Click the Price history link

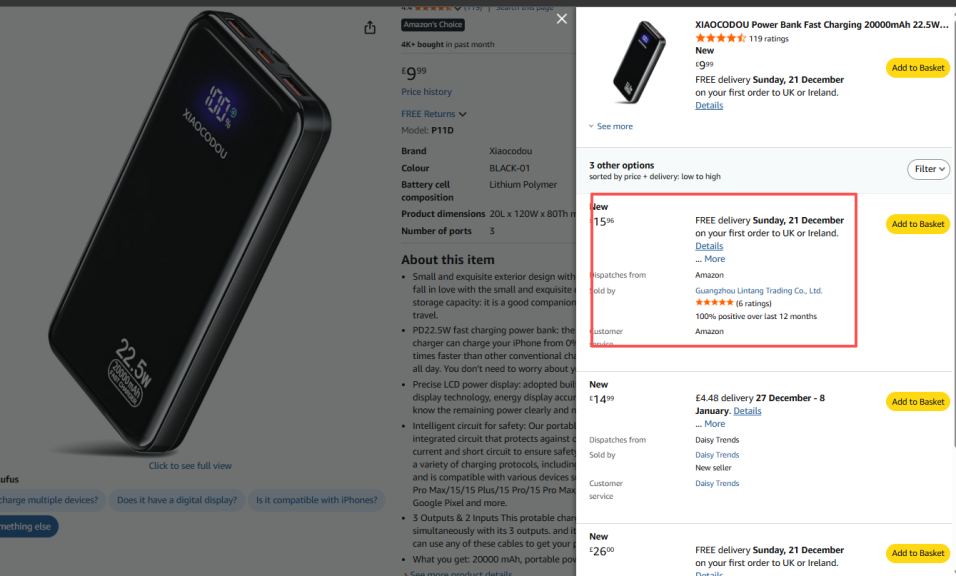426,92
